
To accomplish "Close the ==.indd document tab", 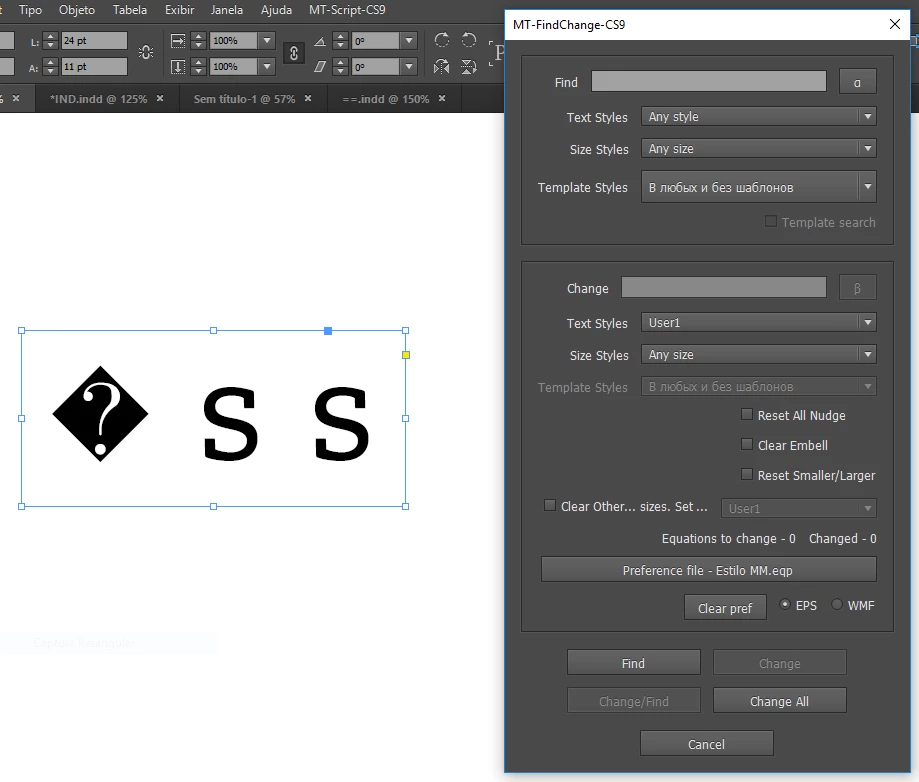I will tap(442, 98).
